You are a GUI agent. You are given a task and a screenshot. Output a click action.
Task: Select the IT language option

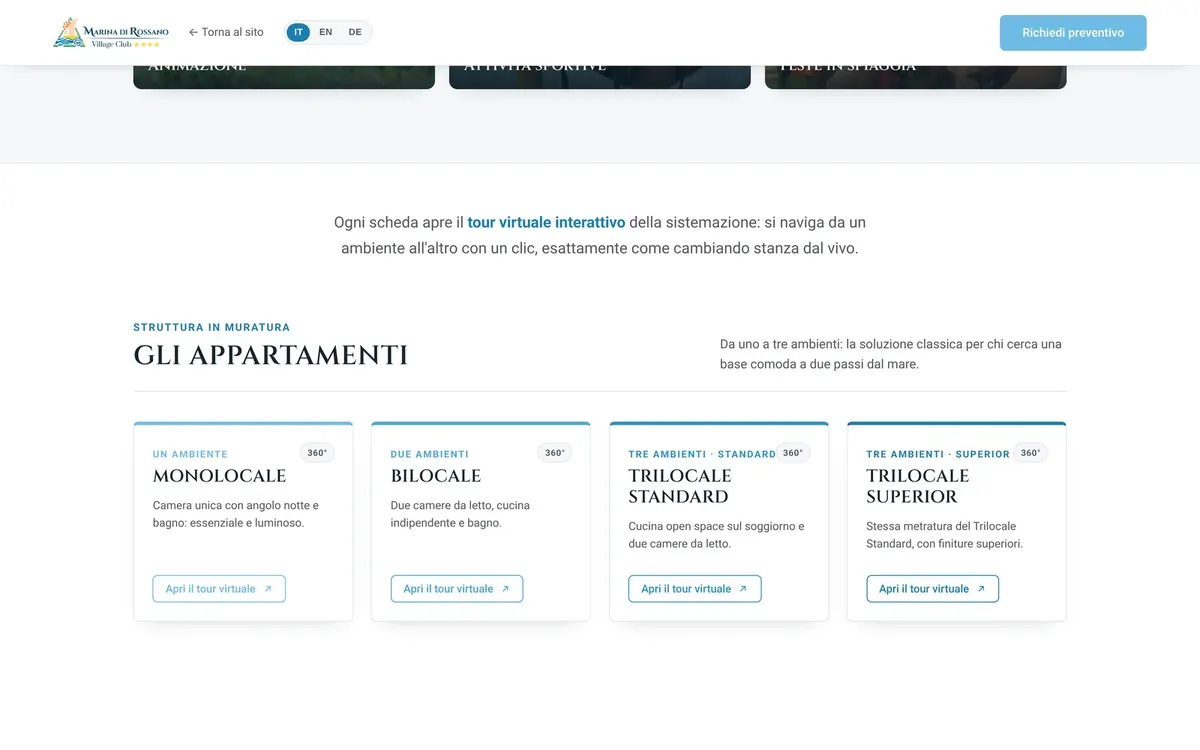click(x=298, y=32)
